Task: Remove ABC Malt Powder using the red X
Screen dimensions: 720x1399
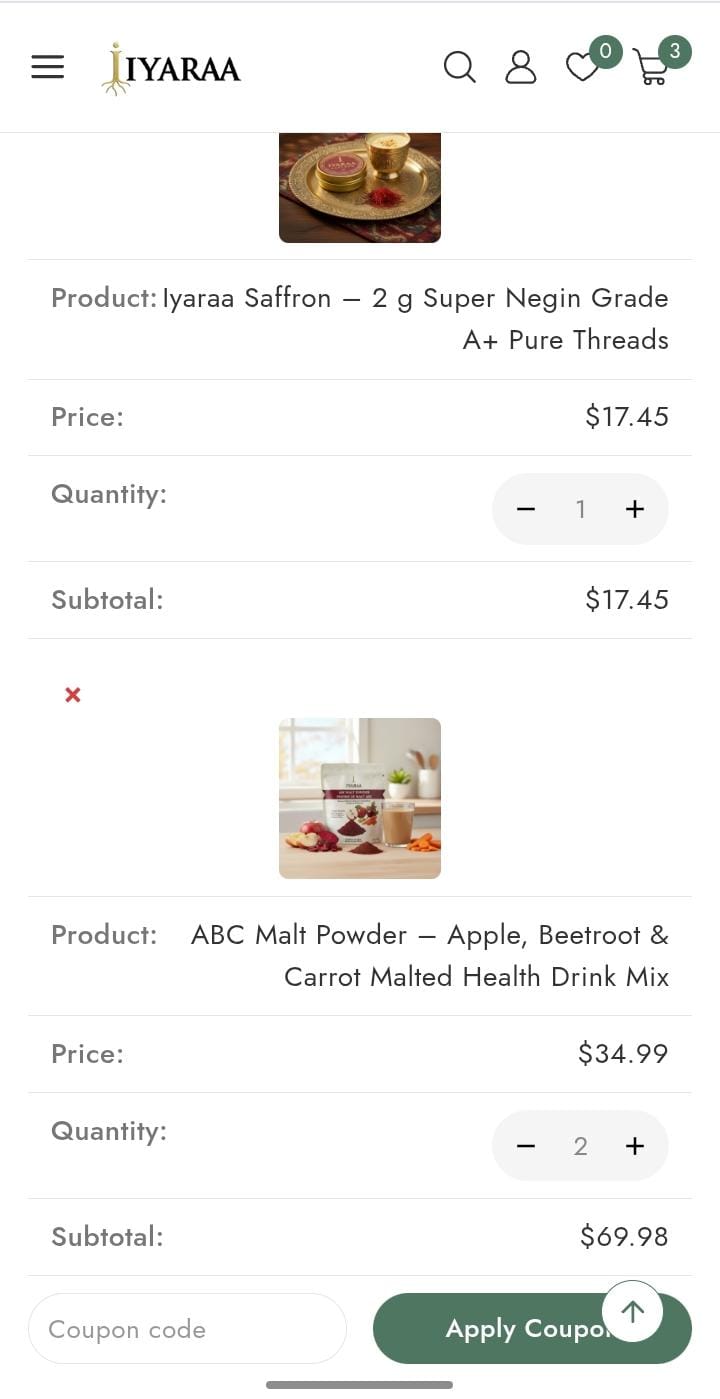Action: (71, 695)
